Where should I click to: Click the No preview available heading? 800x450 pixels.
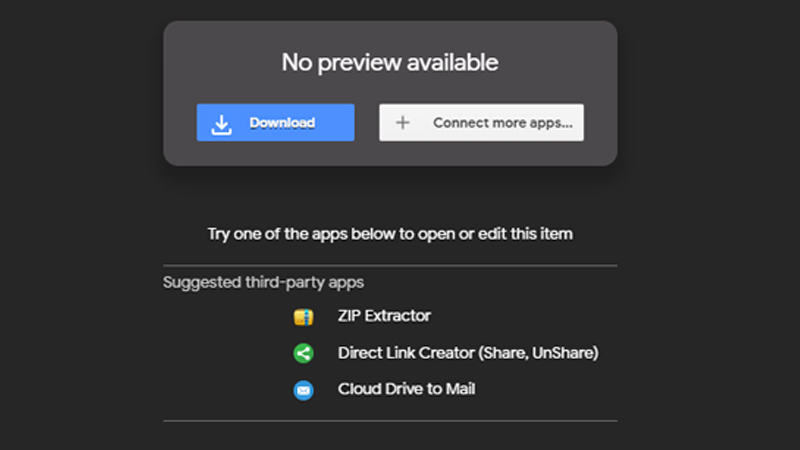click(x=390, y=63)
